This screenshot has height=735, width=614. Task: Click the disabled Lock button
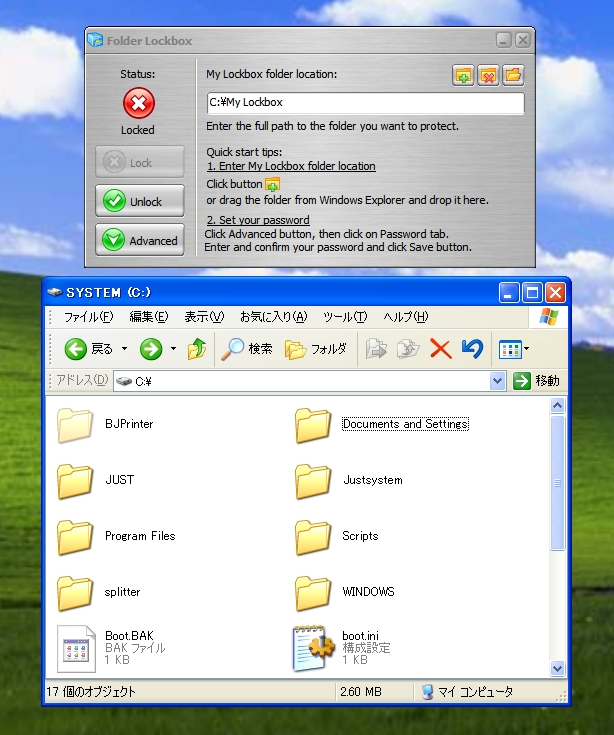coord(140,162)
